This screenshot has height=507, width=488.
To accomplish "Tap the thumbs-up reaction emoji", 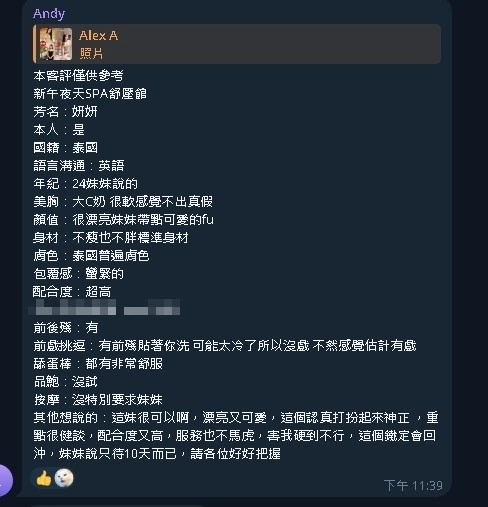I will 44,479.
